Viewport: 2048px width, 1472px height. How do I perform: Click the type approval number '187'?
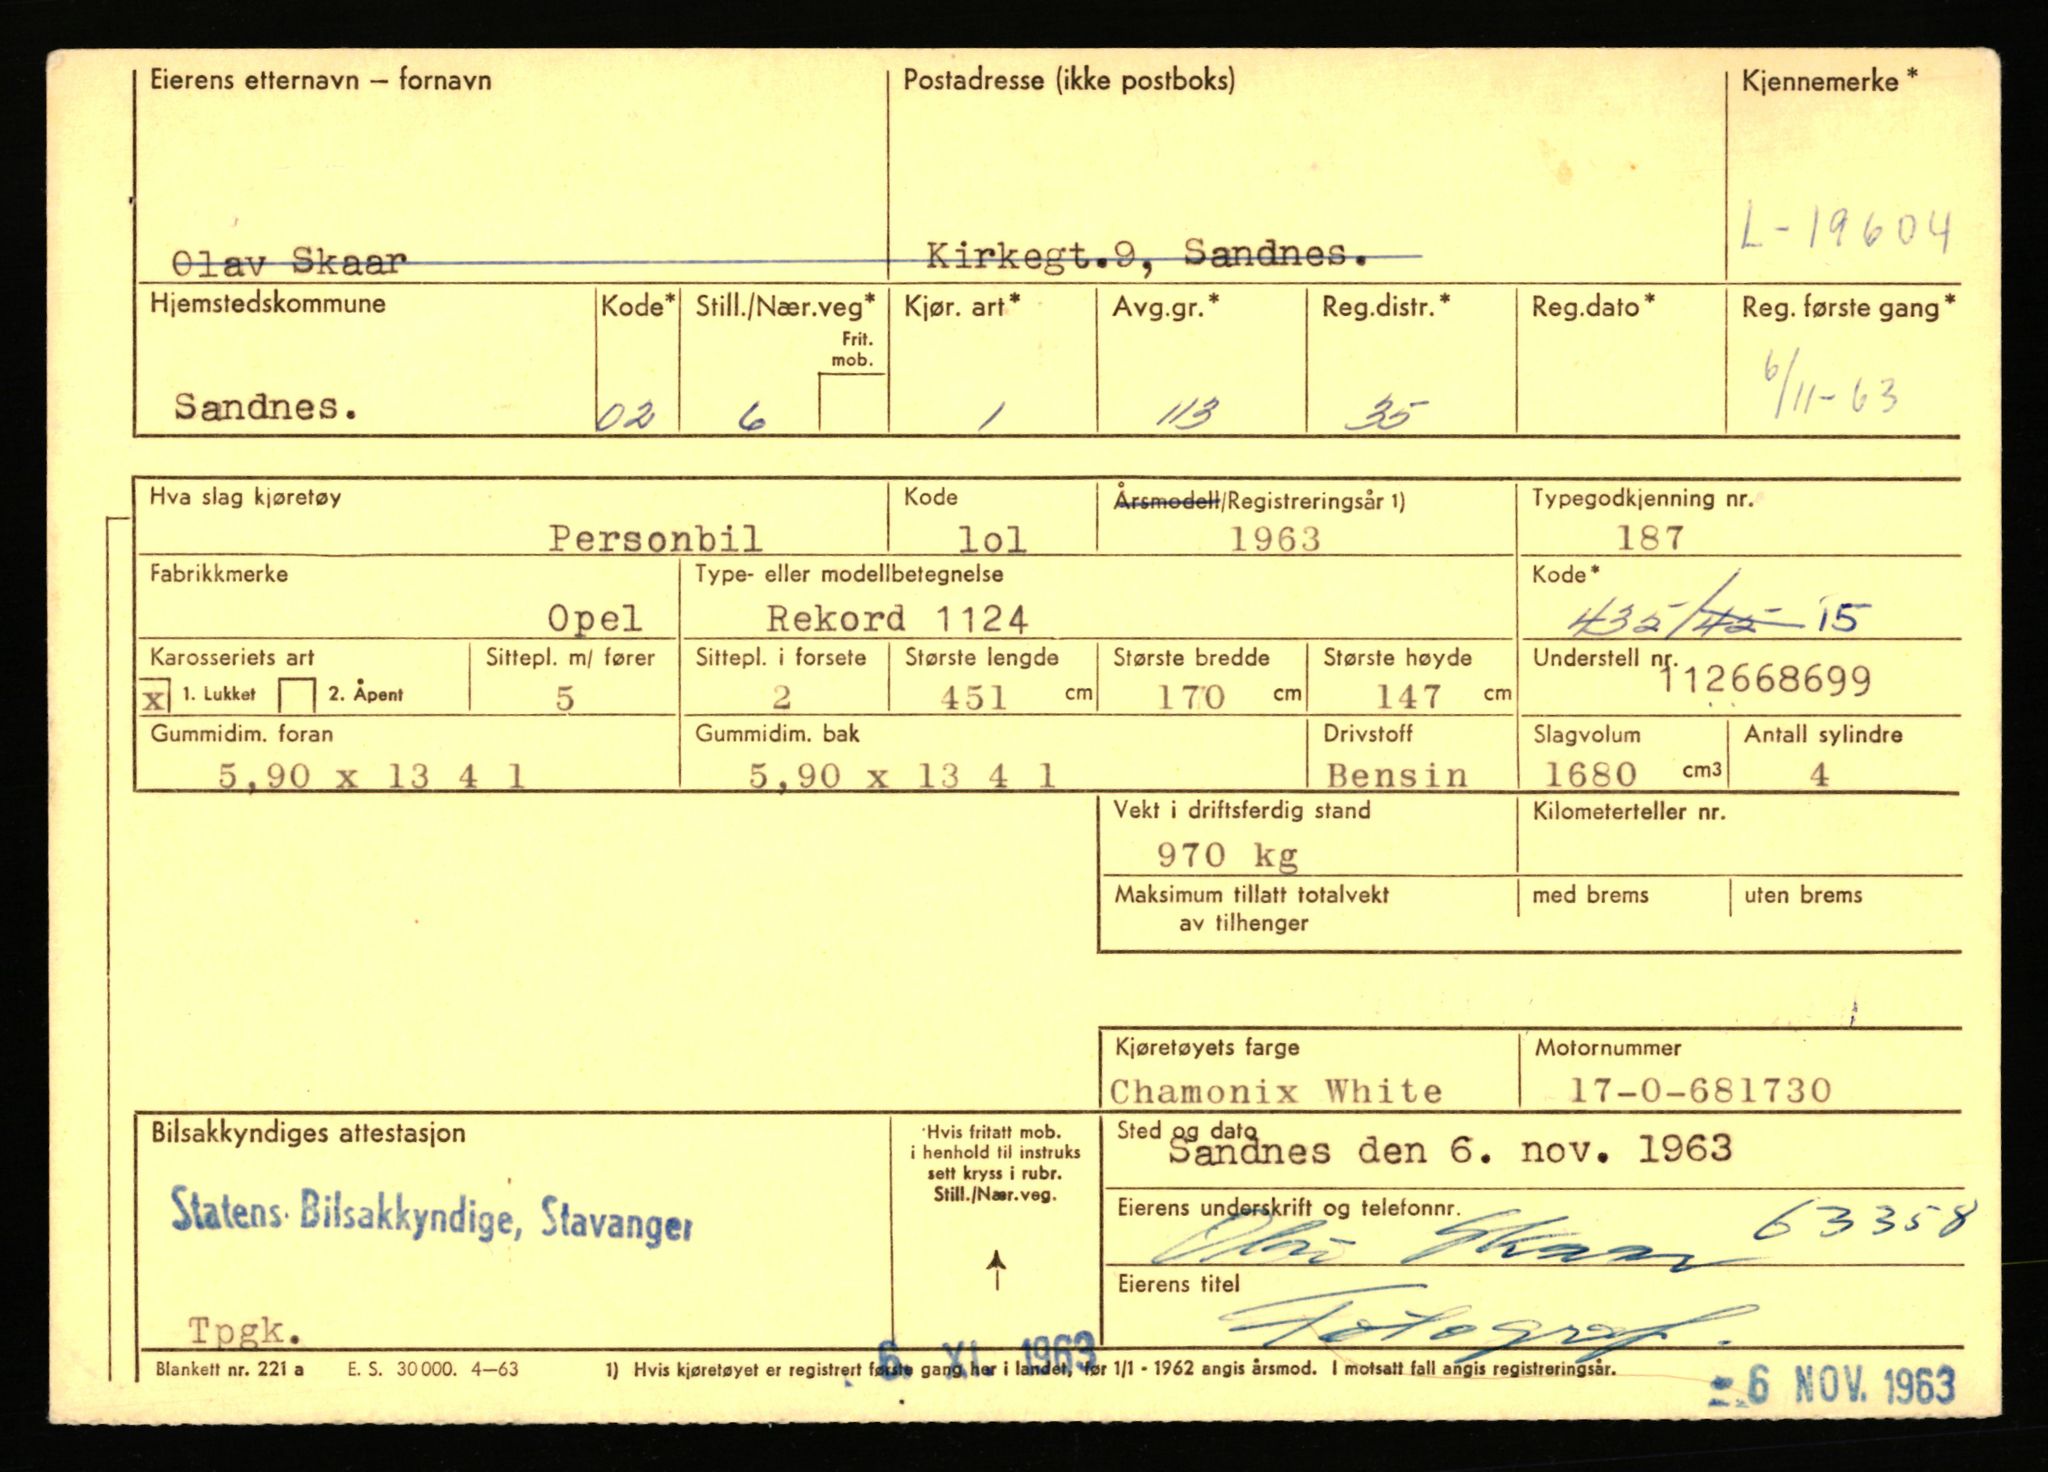1650,538
